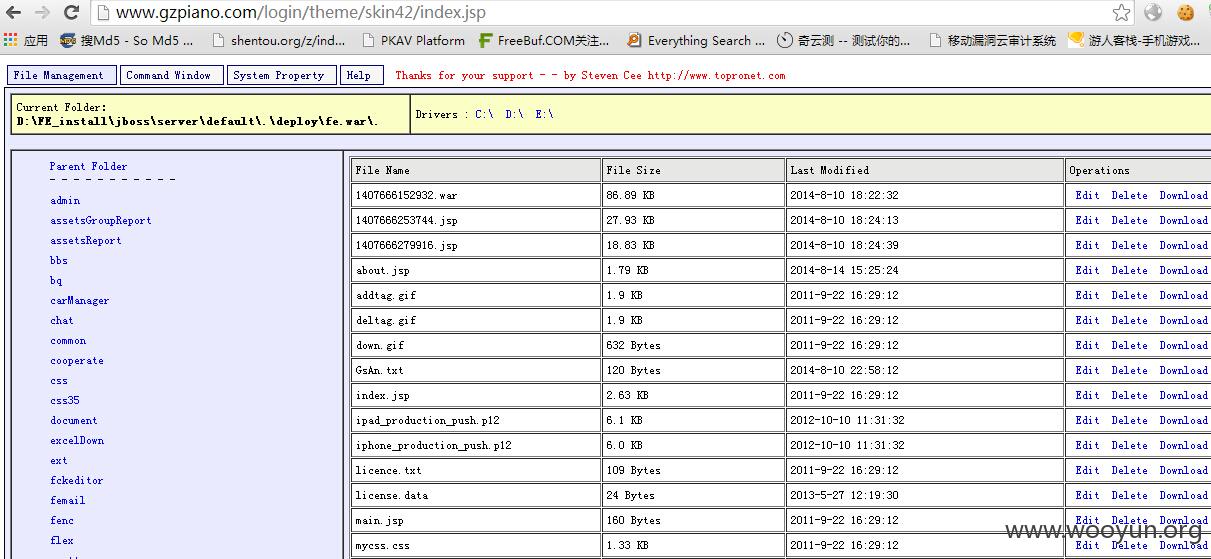Open the globe extension icon beside the star
Screen dimensions: 1211x559
point(1154,13)
